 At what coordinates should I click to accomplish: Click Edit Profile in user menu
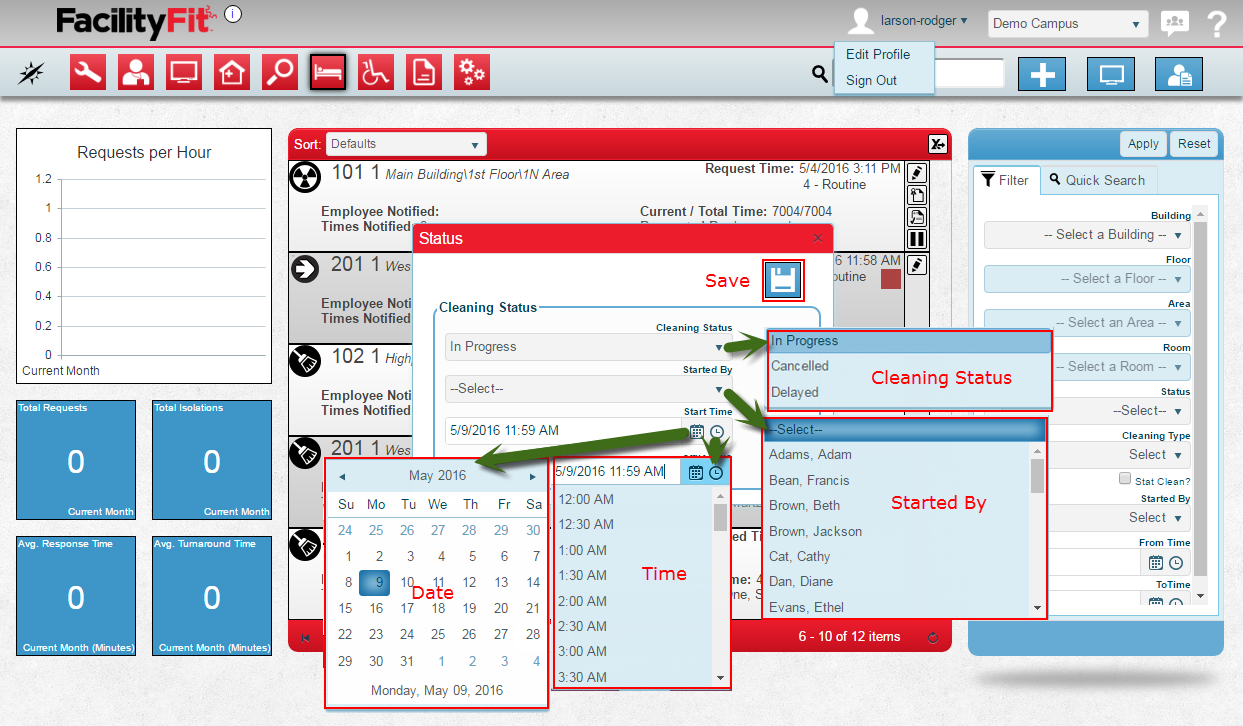click(x=877, y=54)
